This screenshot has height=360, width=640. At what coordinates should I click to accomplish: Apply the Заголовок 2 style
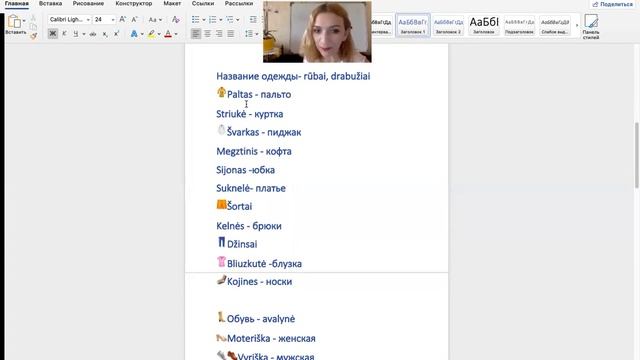pyautogui.click(x=448, y=25)
